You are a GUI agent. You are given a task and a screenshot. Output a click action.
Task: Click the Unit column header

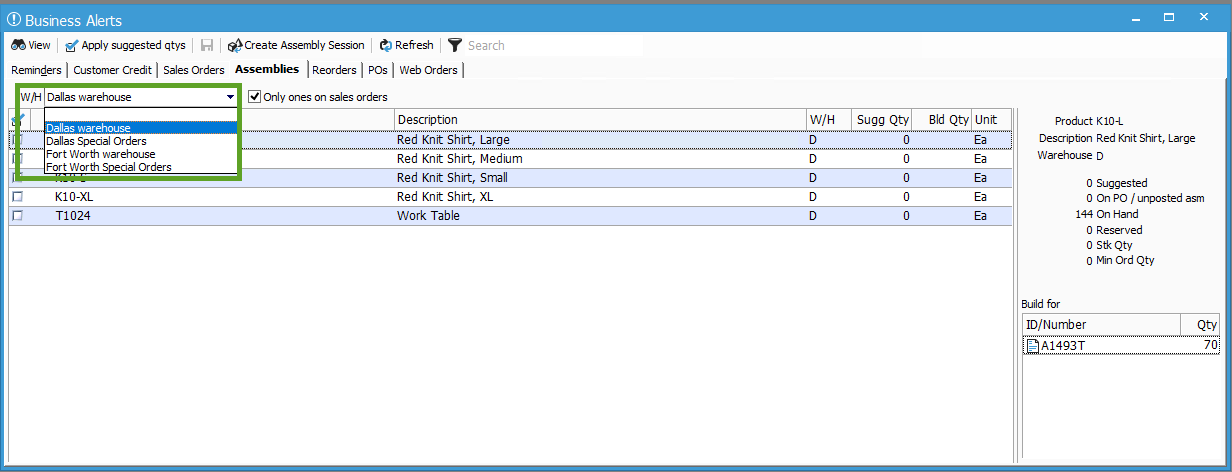pos(992,120)
